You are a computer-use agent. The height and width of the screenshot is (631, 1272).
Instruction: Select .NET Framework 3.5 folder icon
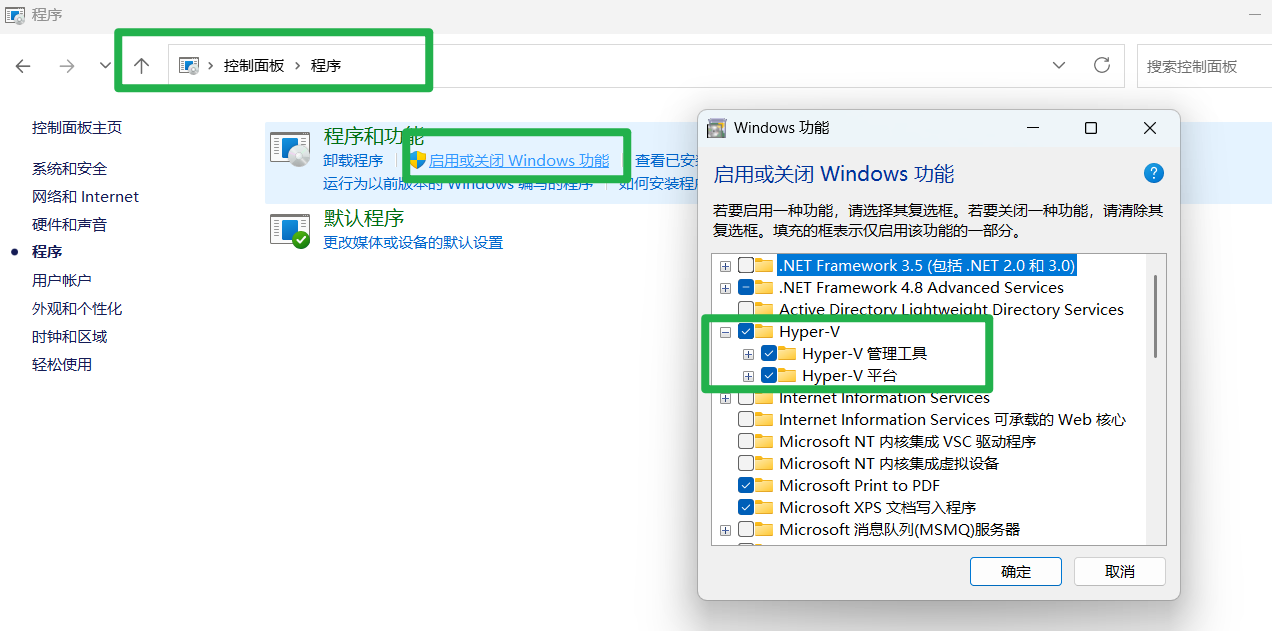pyautogui.click(x=765, y=266)
